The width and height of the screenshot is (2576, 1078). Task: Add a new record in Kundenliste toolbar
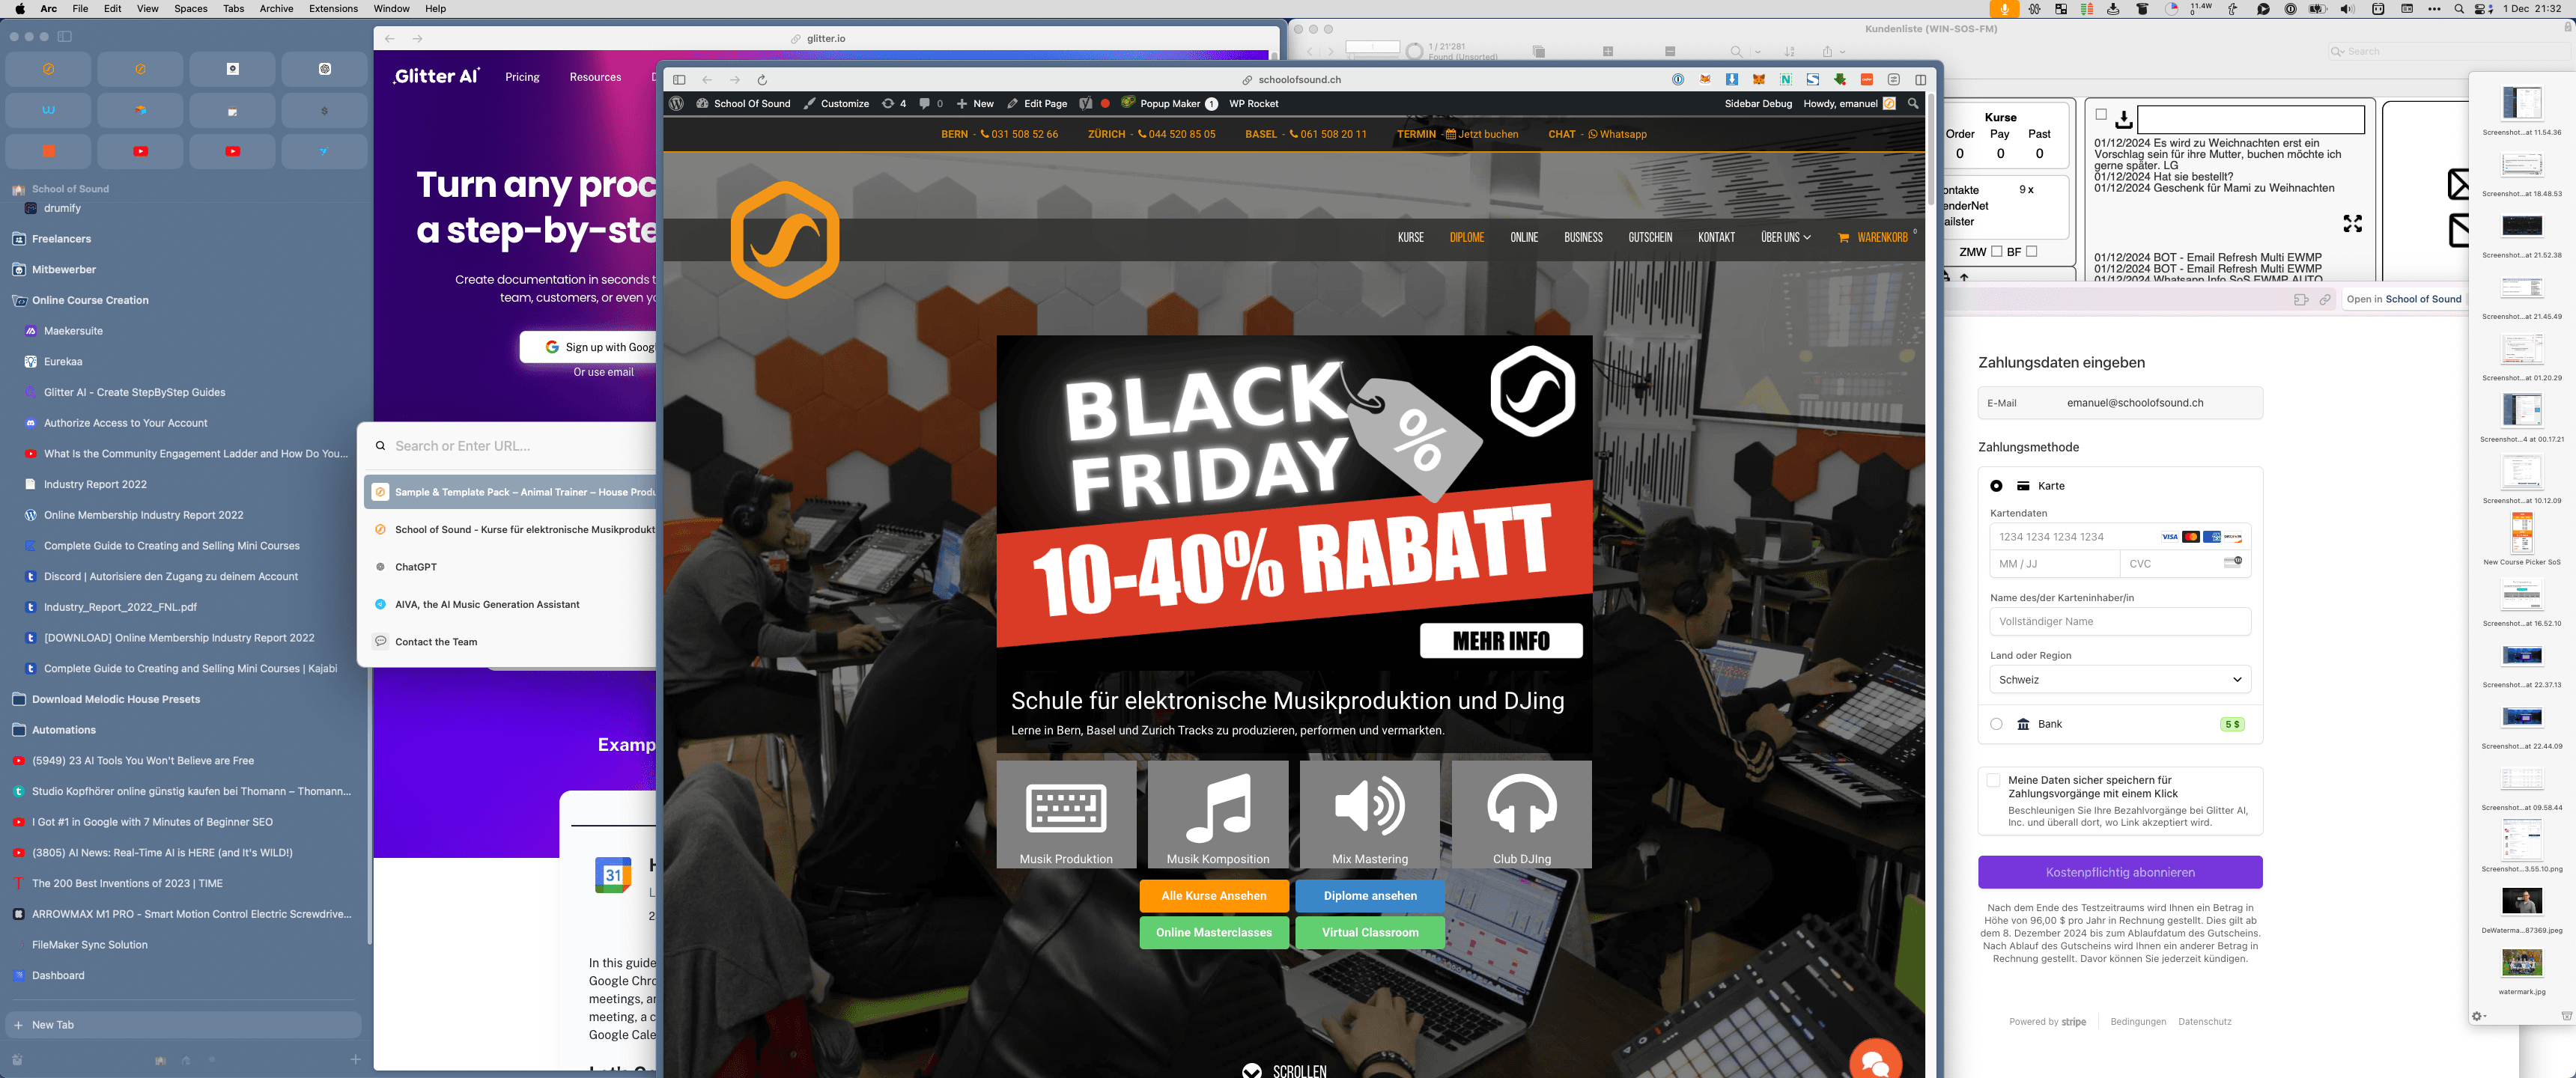pos(1608,51)
